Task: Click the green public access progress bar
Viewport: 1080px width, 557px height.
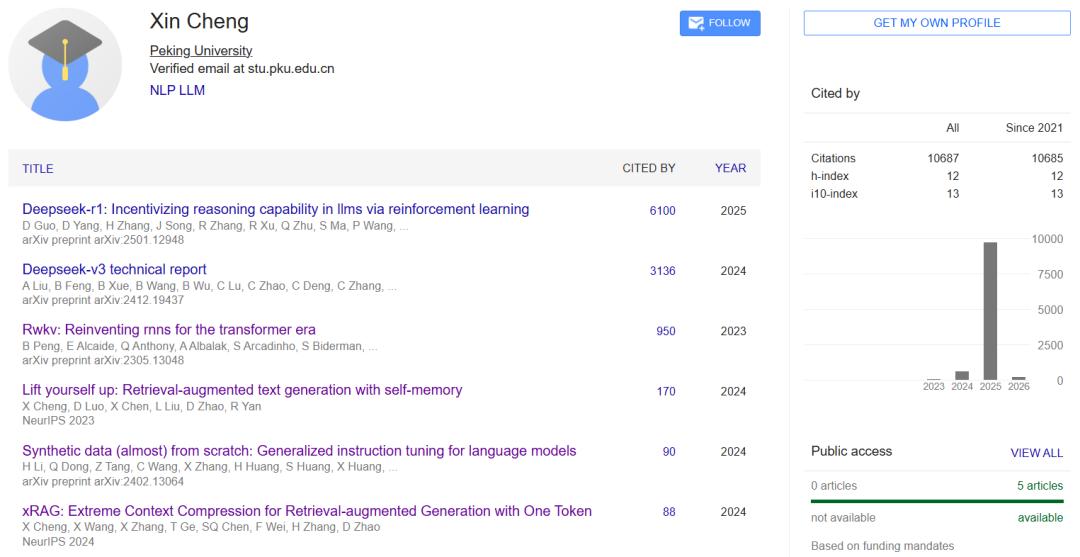Action: tap(936, 501)
